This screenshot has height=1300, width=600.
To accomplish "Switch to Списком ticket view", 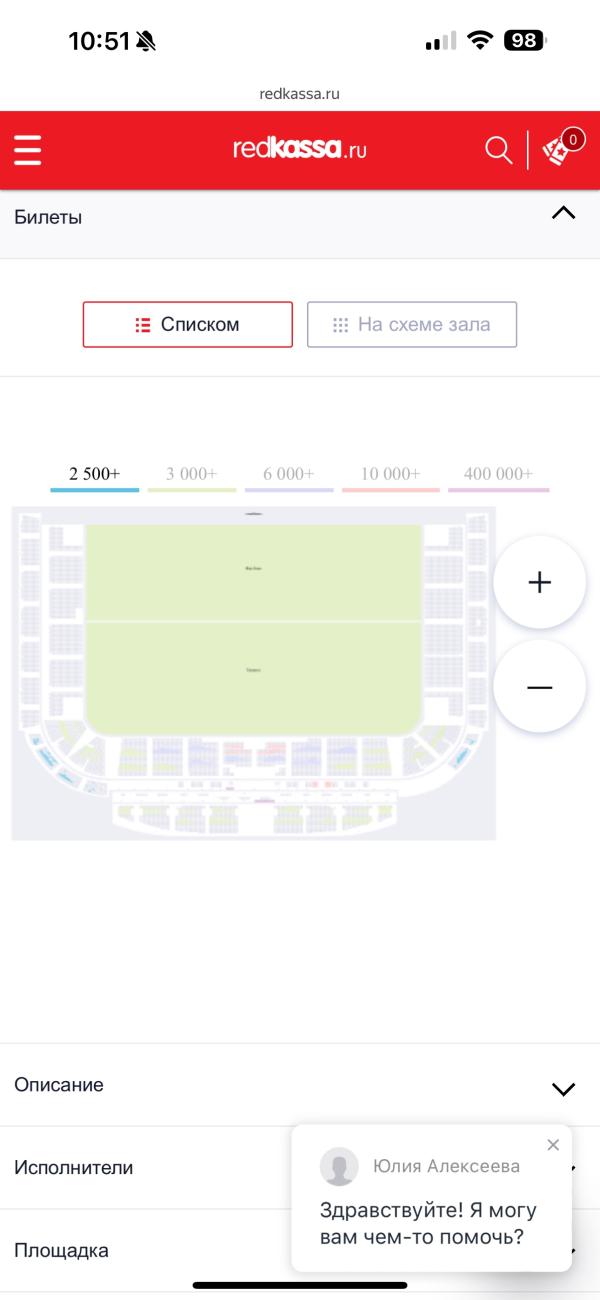I will coord(188,324).
